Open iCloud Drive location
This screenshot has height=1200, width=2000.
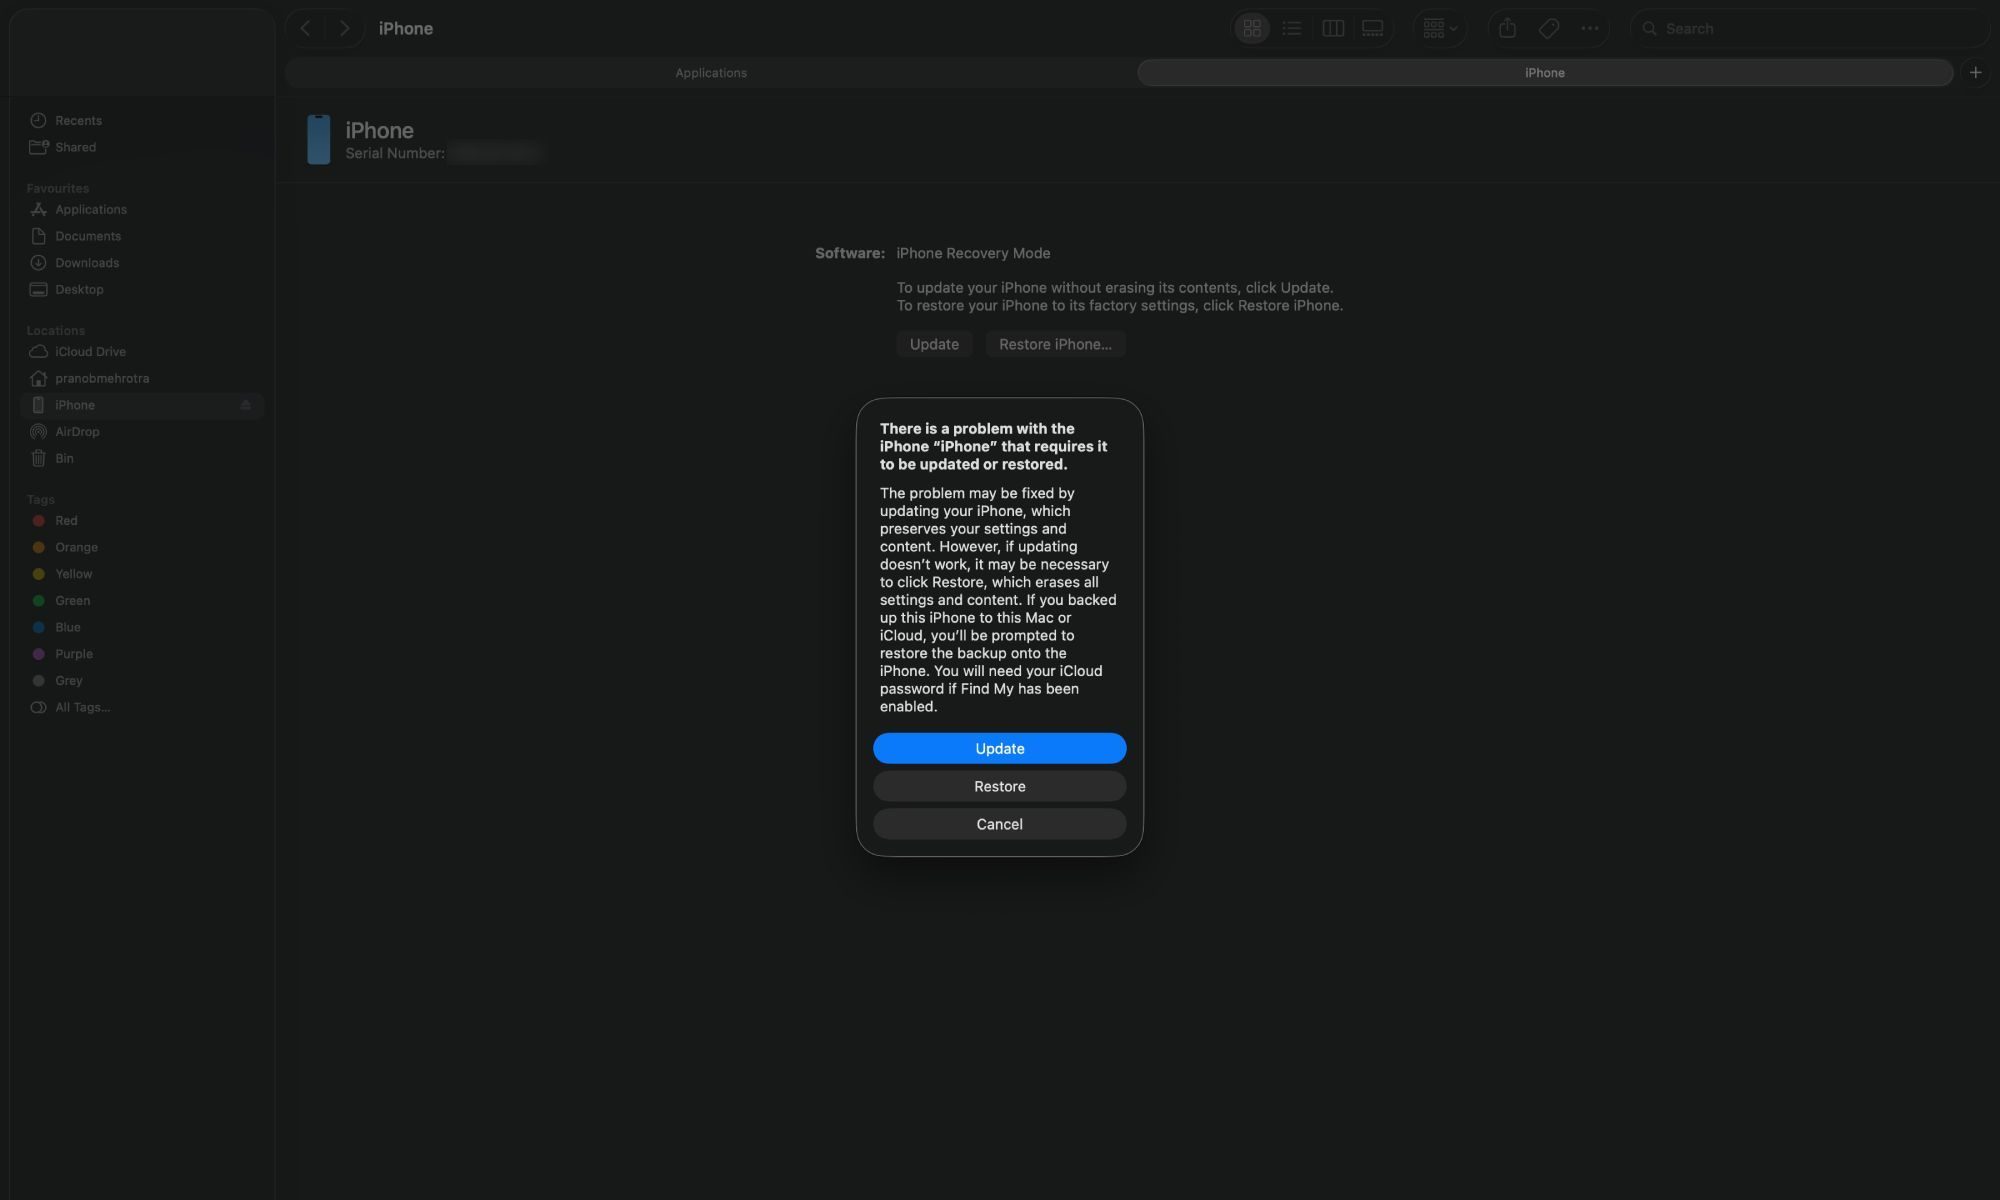point(141,351)
